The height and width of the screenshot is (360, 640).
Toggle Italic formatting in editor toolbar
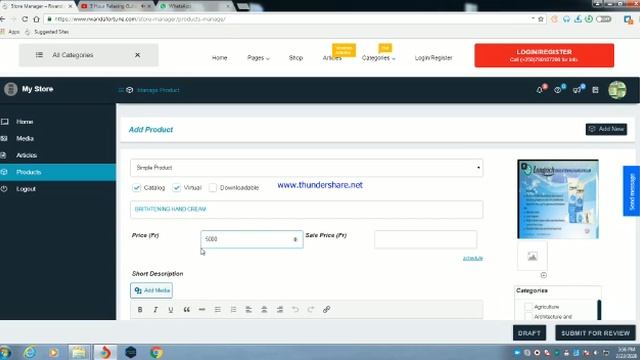156,309
